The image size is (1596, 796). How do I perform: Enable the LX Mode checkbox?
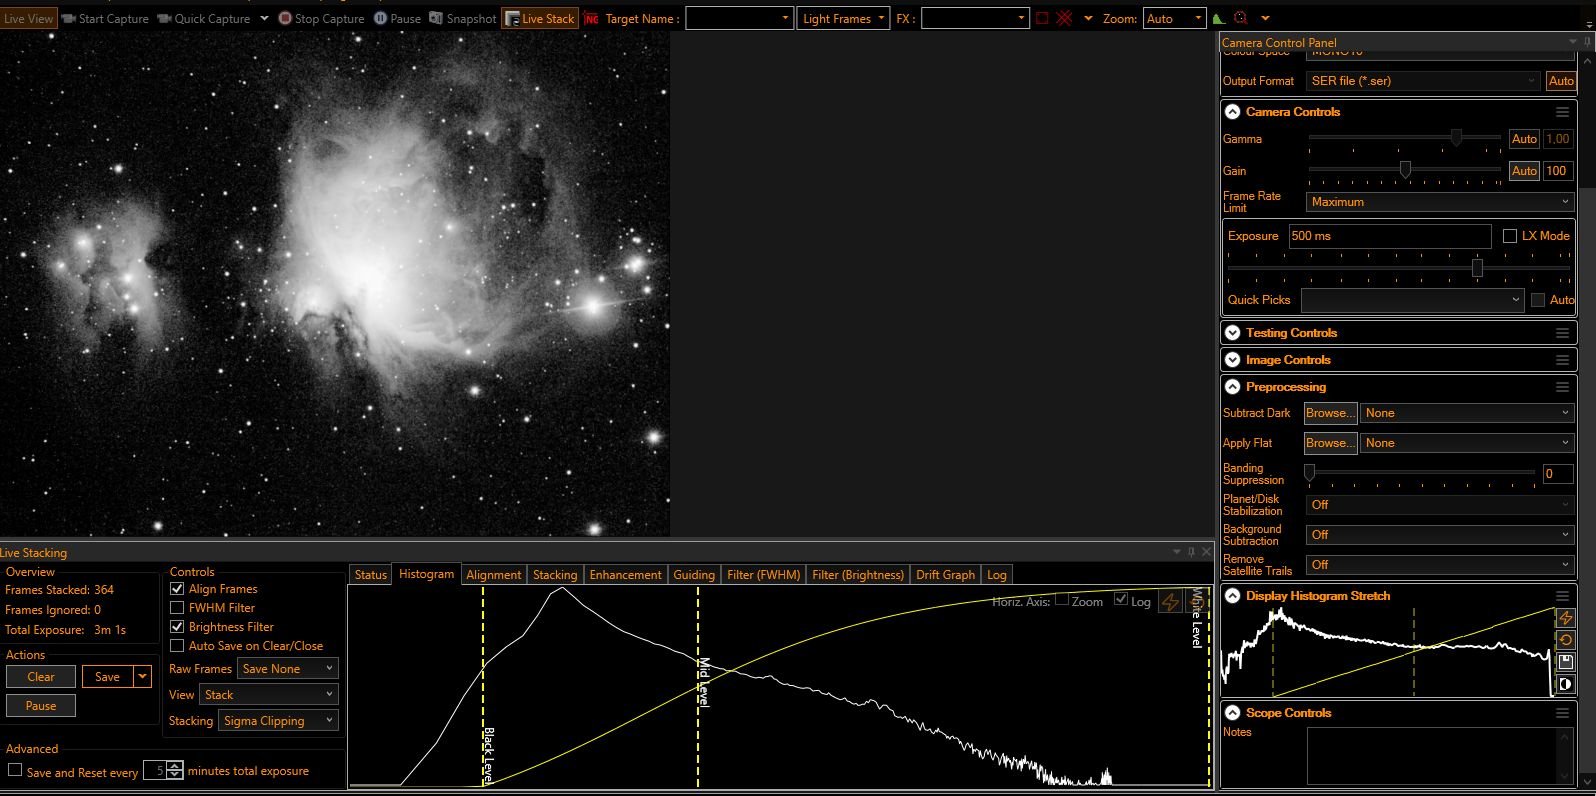click(1510, 236)
